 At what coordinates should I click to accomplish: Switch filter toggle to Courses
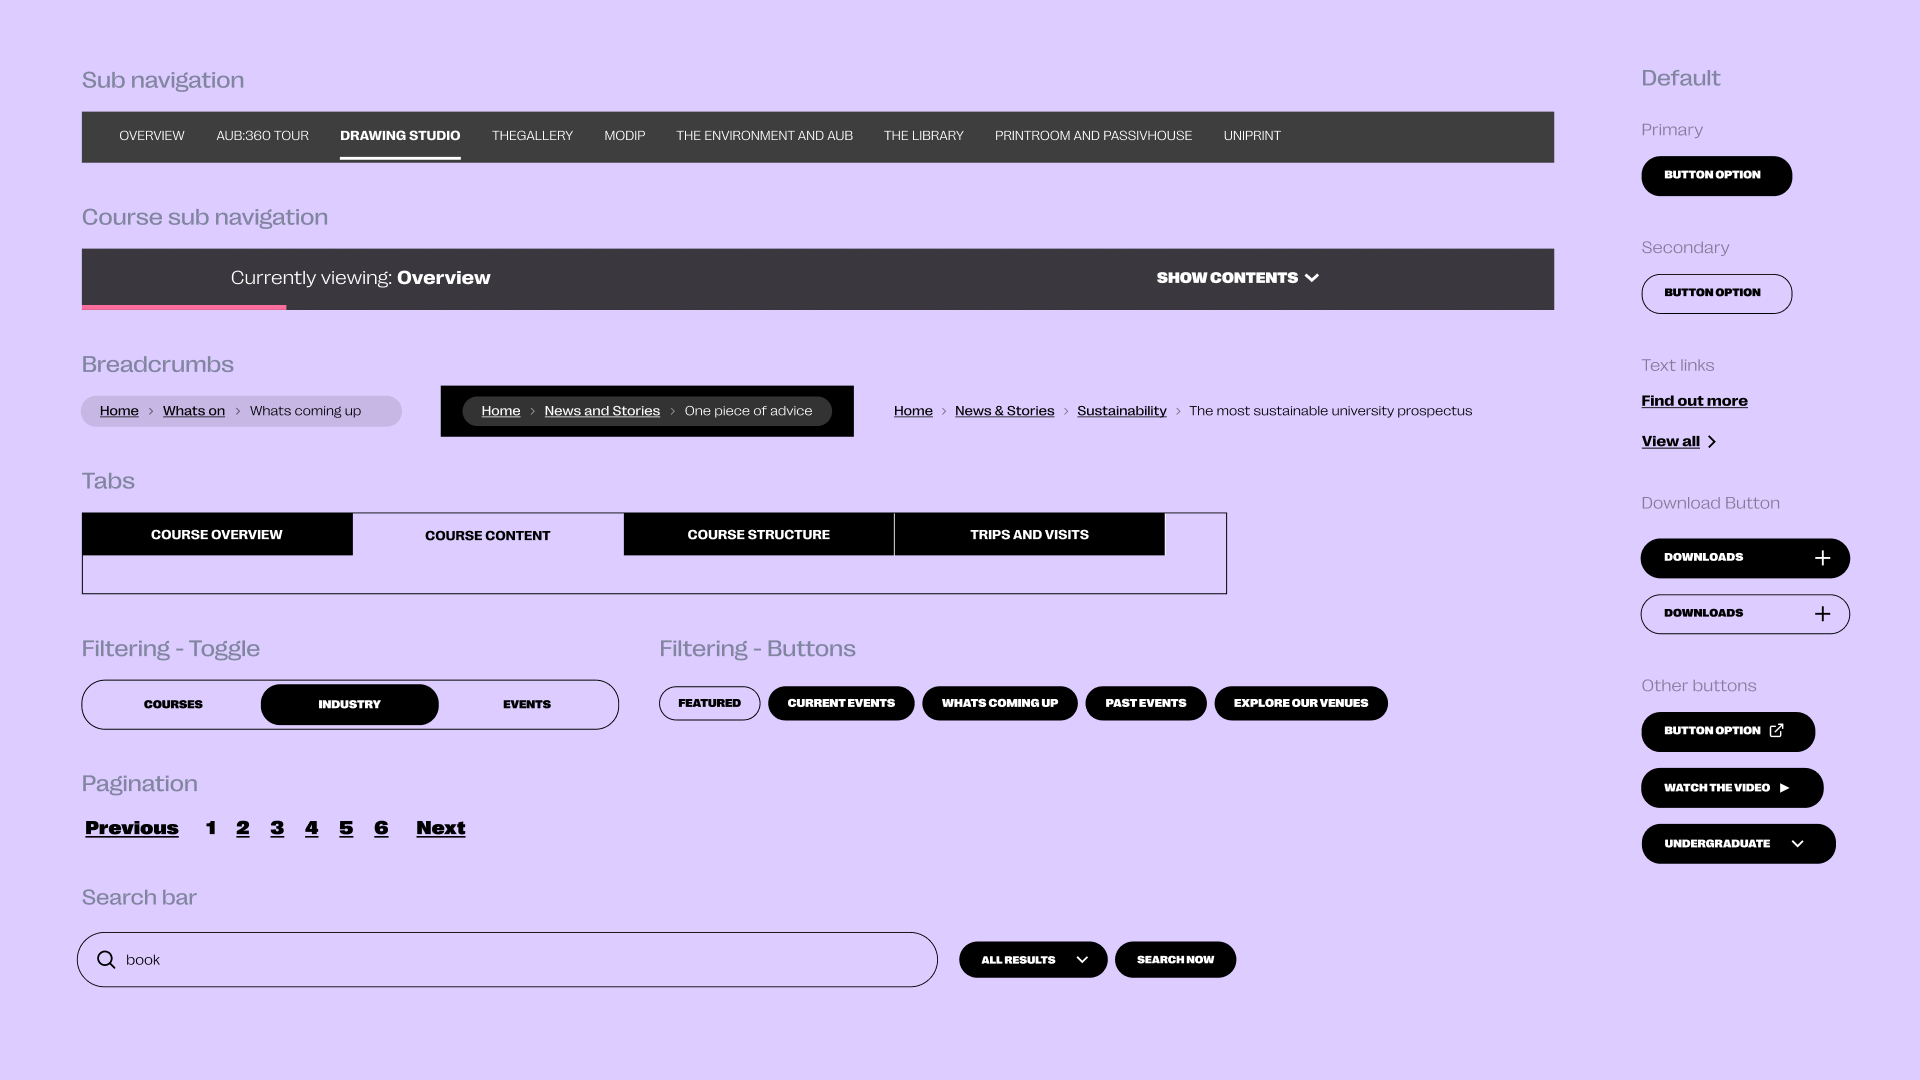pyautogui.click(x=172, y=704)
